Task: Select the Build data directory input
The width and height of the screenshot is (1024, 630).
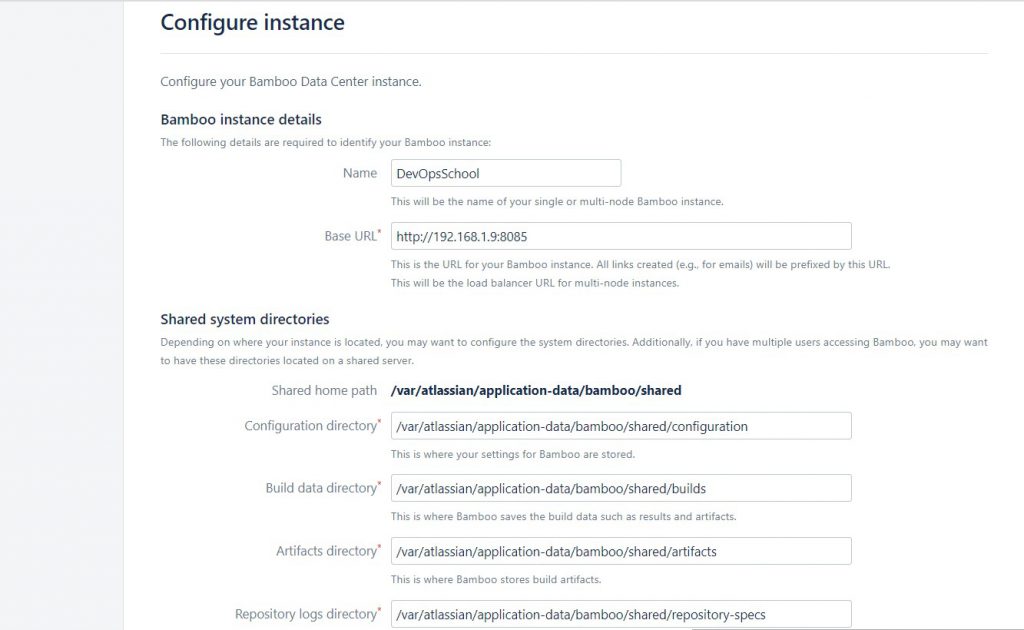Action: coord(620,488)
